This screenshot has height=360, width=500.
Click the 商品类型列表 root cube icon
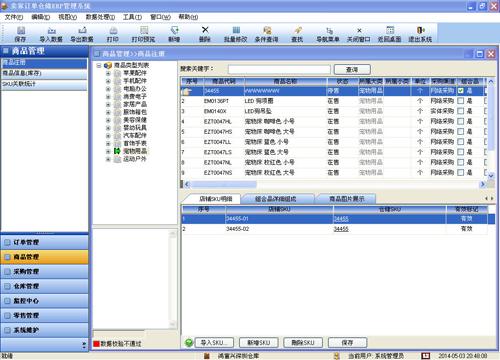click(x=108, y=65)
